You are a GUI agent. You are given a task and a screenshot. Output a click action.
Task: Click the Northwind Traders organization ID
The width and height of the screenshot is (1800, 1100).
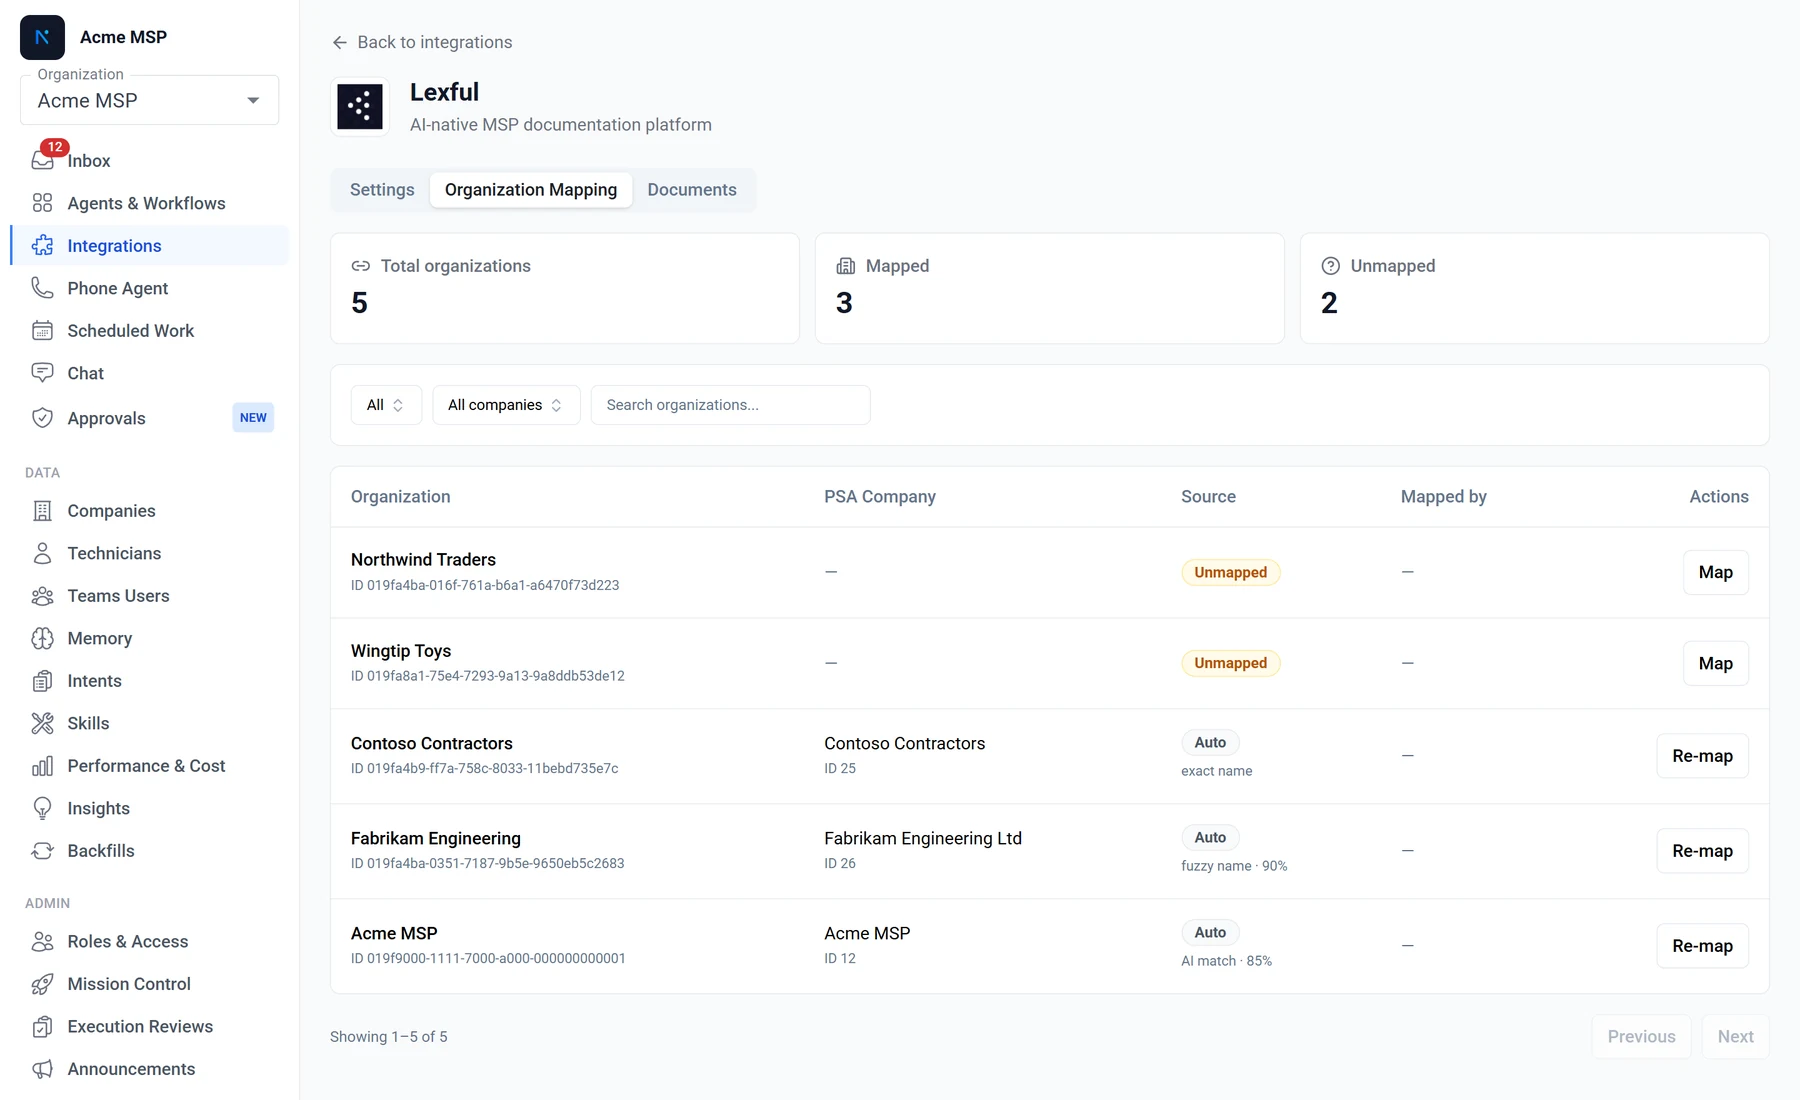pyautogui.click(x=485, y=585)
